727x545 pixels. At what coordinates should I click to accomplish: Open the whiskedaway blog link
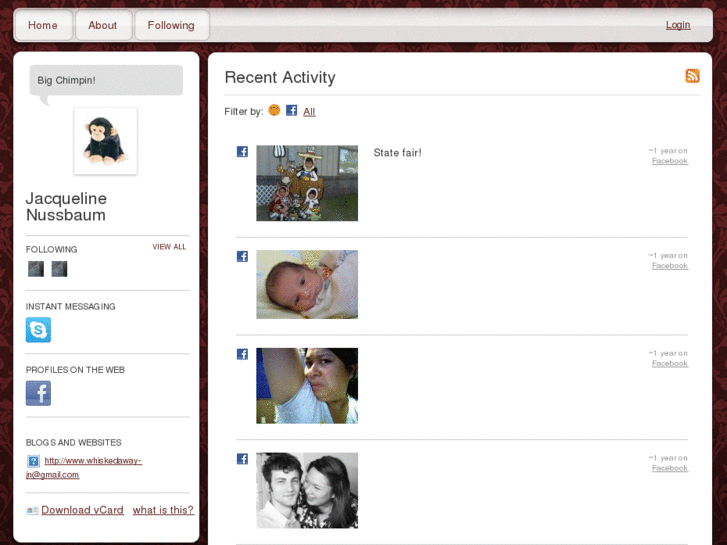point(84,468)
